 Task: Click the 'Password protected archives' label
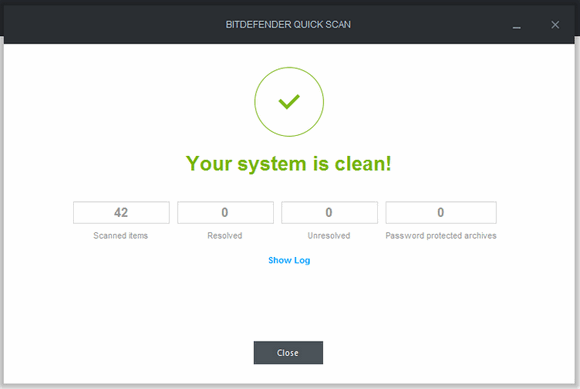pos(441,236)
